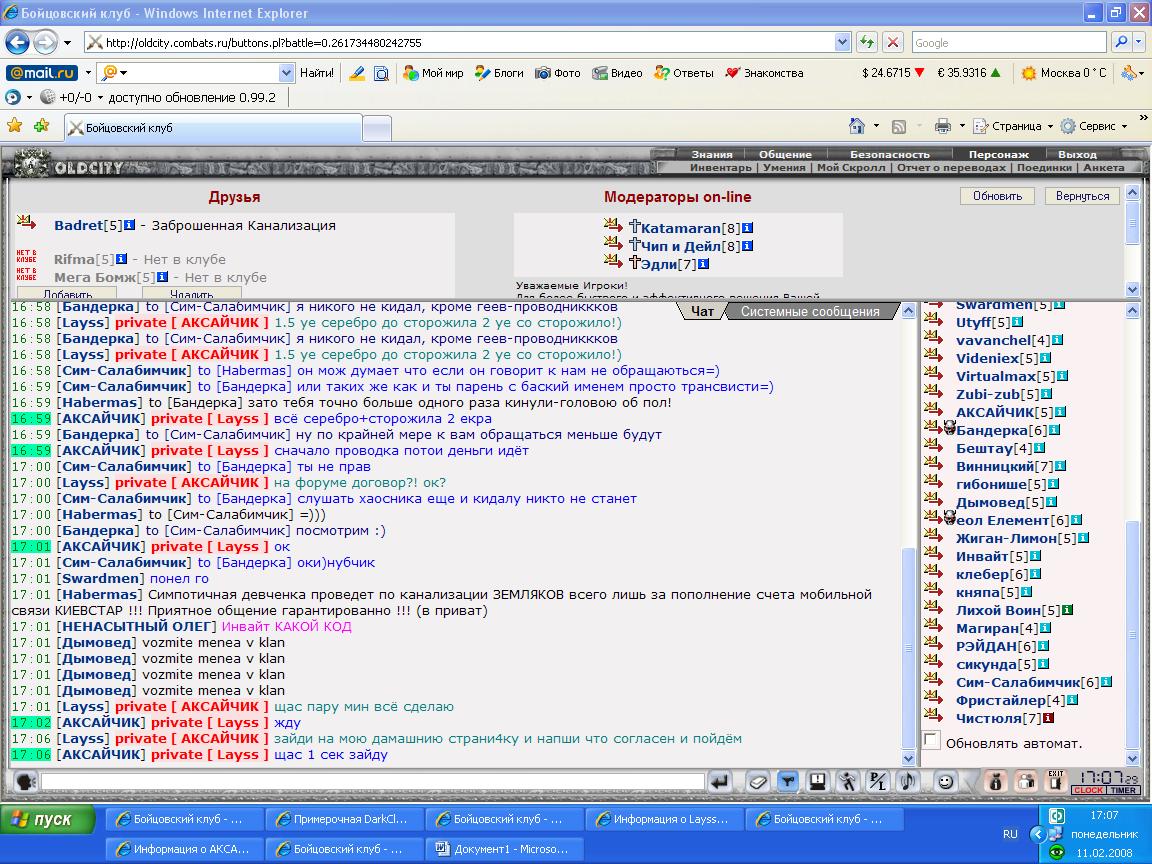Toggle the auto-refresh checkbox 'Обновлять автомат.'
This screenshot has height=864, width=1152.
932,741
